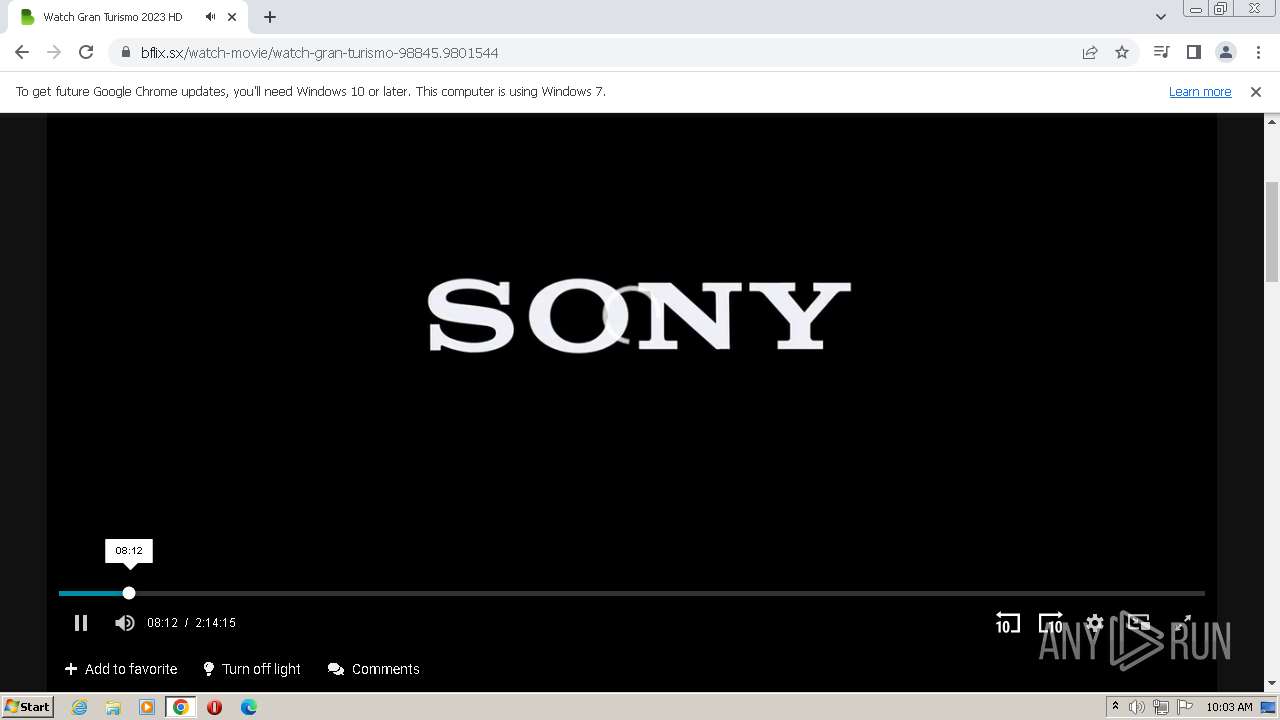
Task: Open the network tray icon
Action: click(x=1161, y=707)
